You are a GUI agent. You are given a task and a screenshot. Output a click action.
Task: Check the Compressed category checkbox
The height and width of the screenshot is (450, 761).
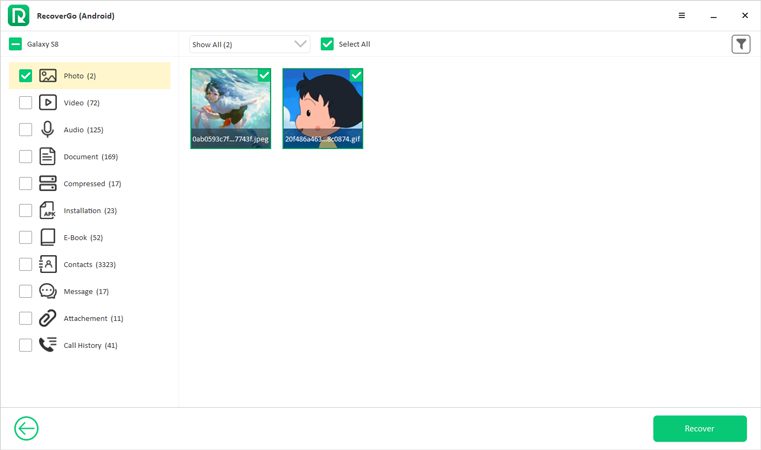(x=25, y=183)
